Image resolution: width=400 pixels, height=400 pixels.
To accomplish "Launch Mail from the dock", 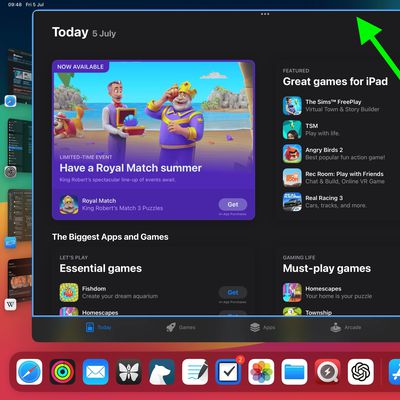I will click(x=96, y=372).
